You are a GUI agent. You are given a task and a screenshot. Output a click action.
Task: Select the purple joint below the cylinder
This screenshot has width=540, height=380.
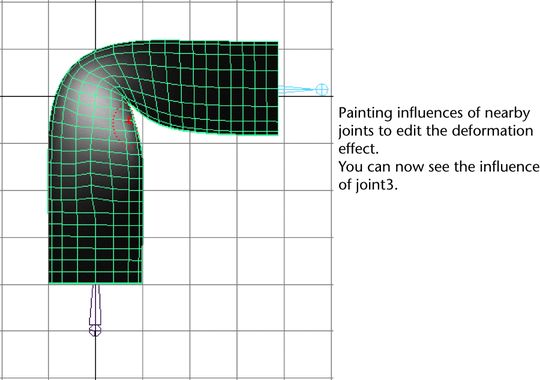tap(95, 331)
